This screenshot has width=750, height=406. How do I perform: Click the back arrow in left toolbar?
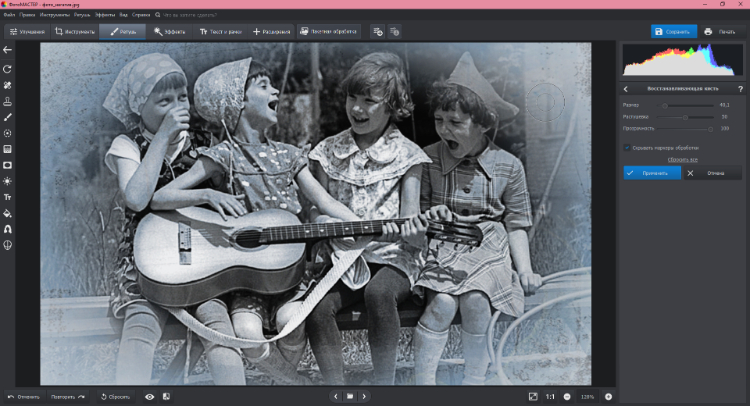[x=8, y=49]
